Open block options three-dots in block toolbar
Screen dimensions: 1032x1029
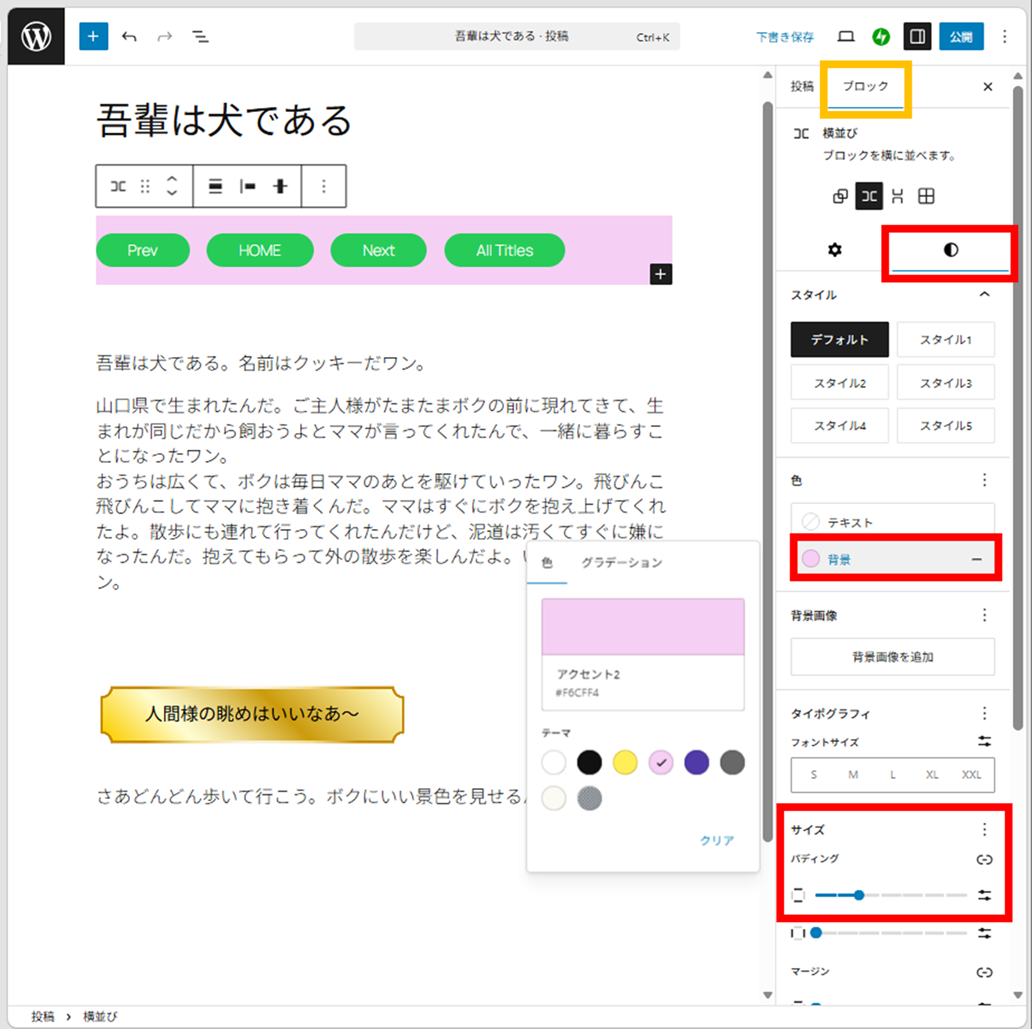click(323, 186)
